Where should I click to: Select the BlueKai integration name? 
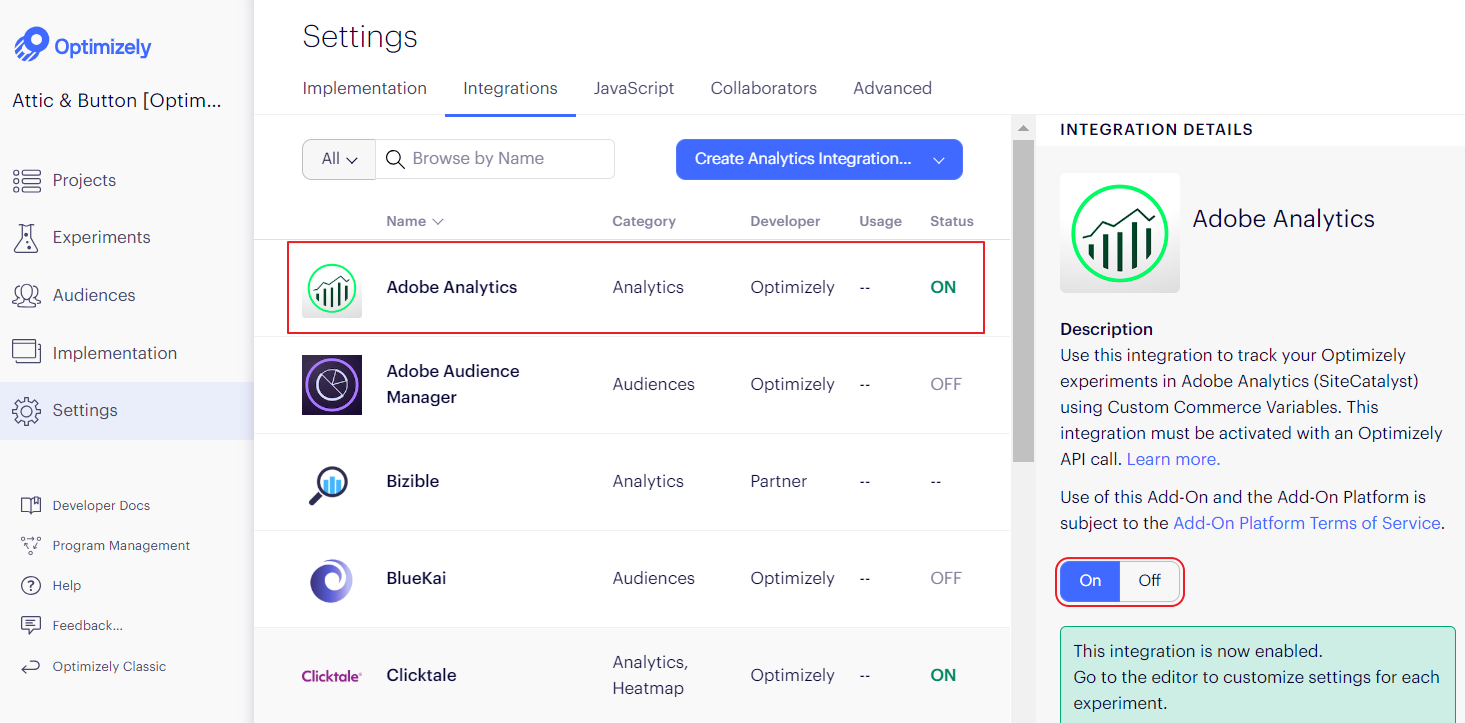click(x=416, y=578)
